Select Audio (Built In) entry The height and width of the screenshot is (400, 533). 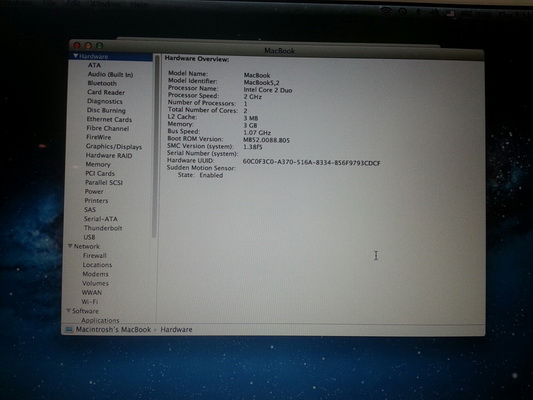(110, 74)
